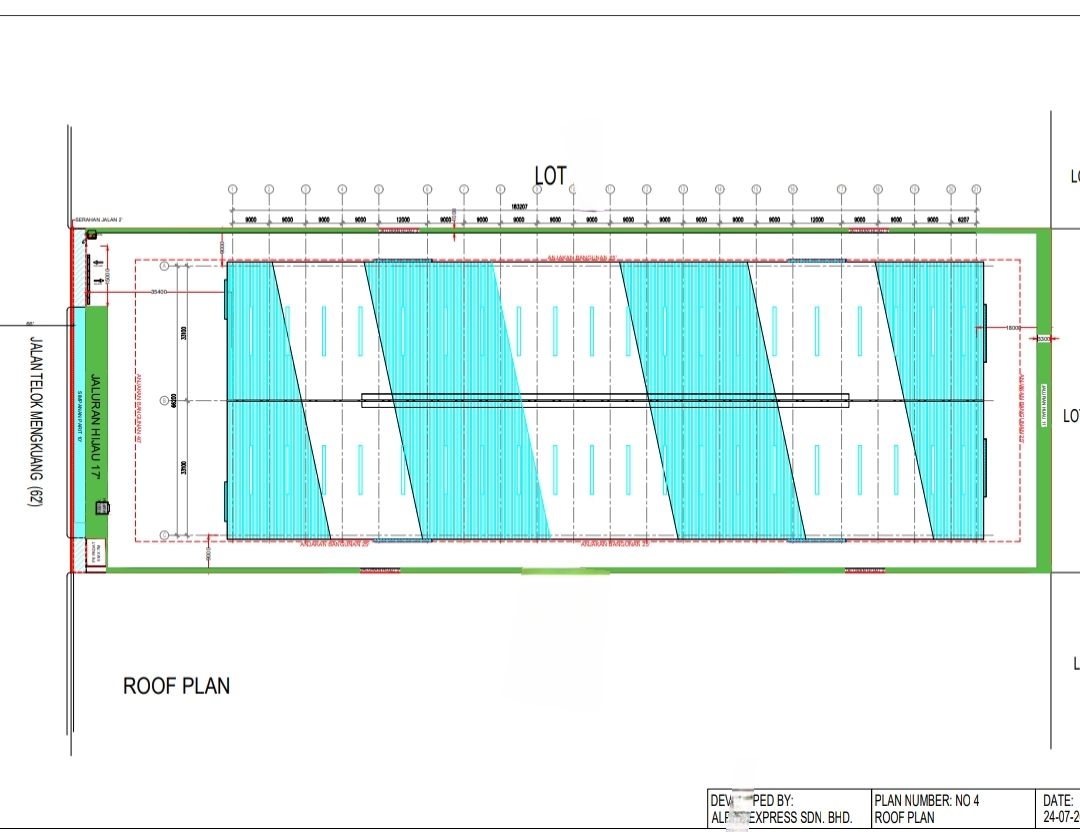Select grid bubble 1 at top left

click(231, 188)
